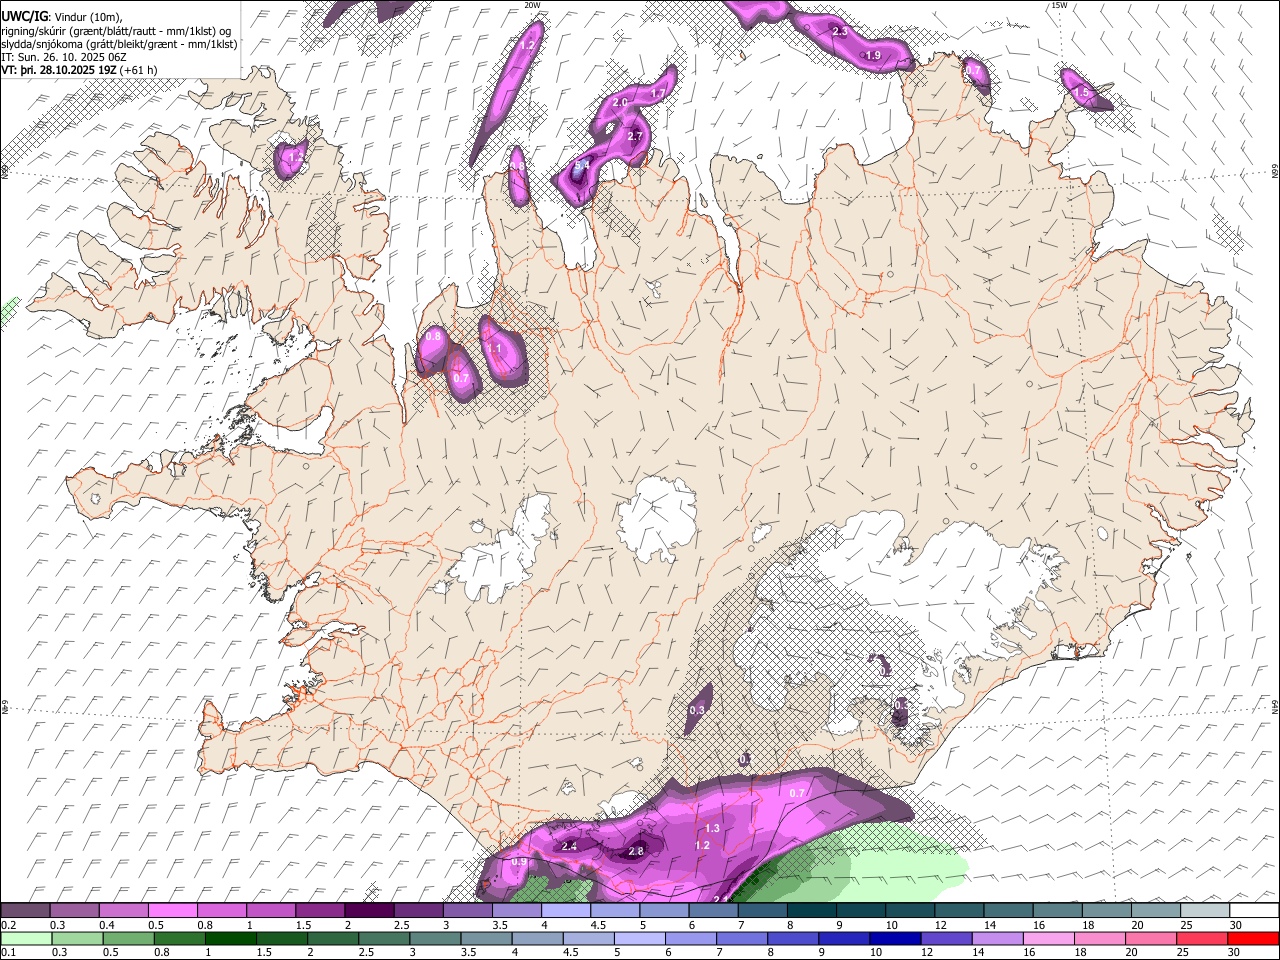Click the 2.7 snowfall value label
Screen dimensions: 1280x960
(x=634, y=136)
